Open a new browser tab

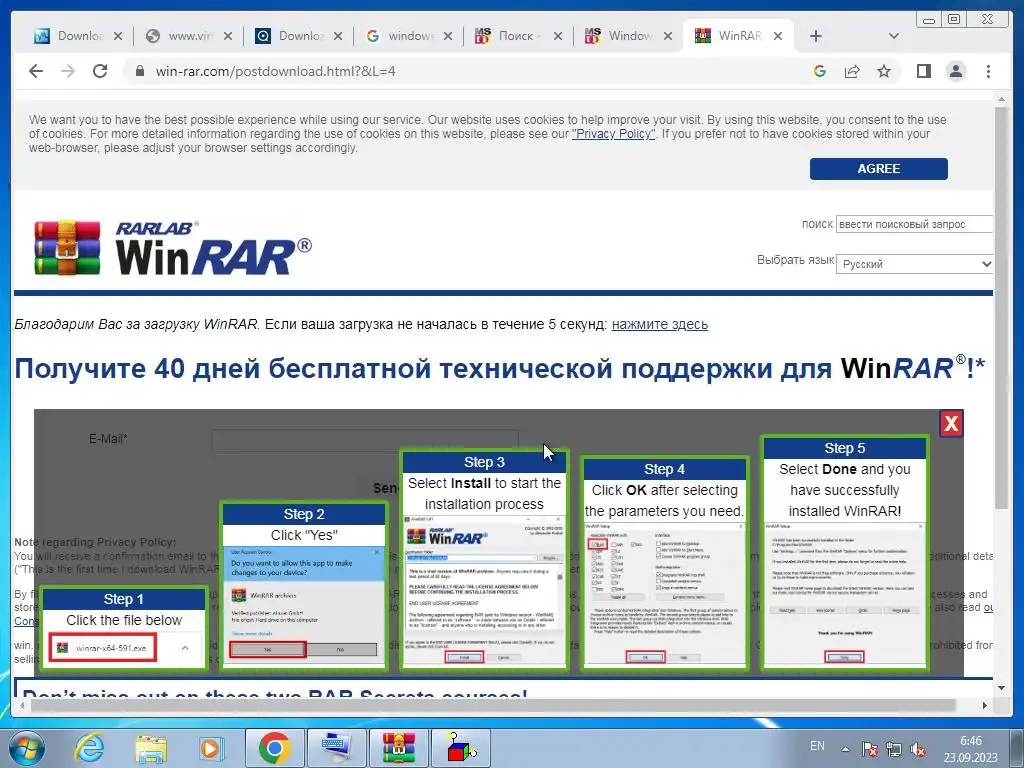pos(816,36)
